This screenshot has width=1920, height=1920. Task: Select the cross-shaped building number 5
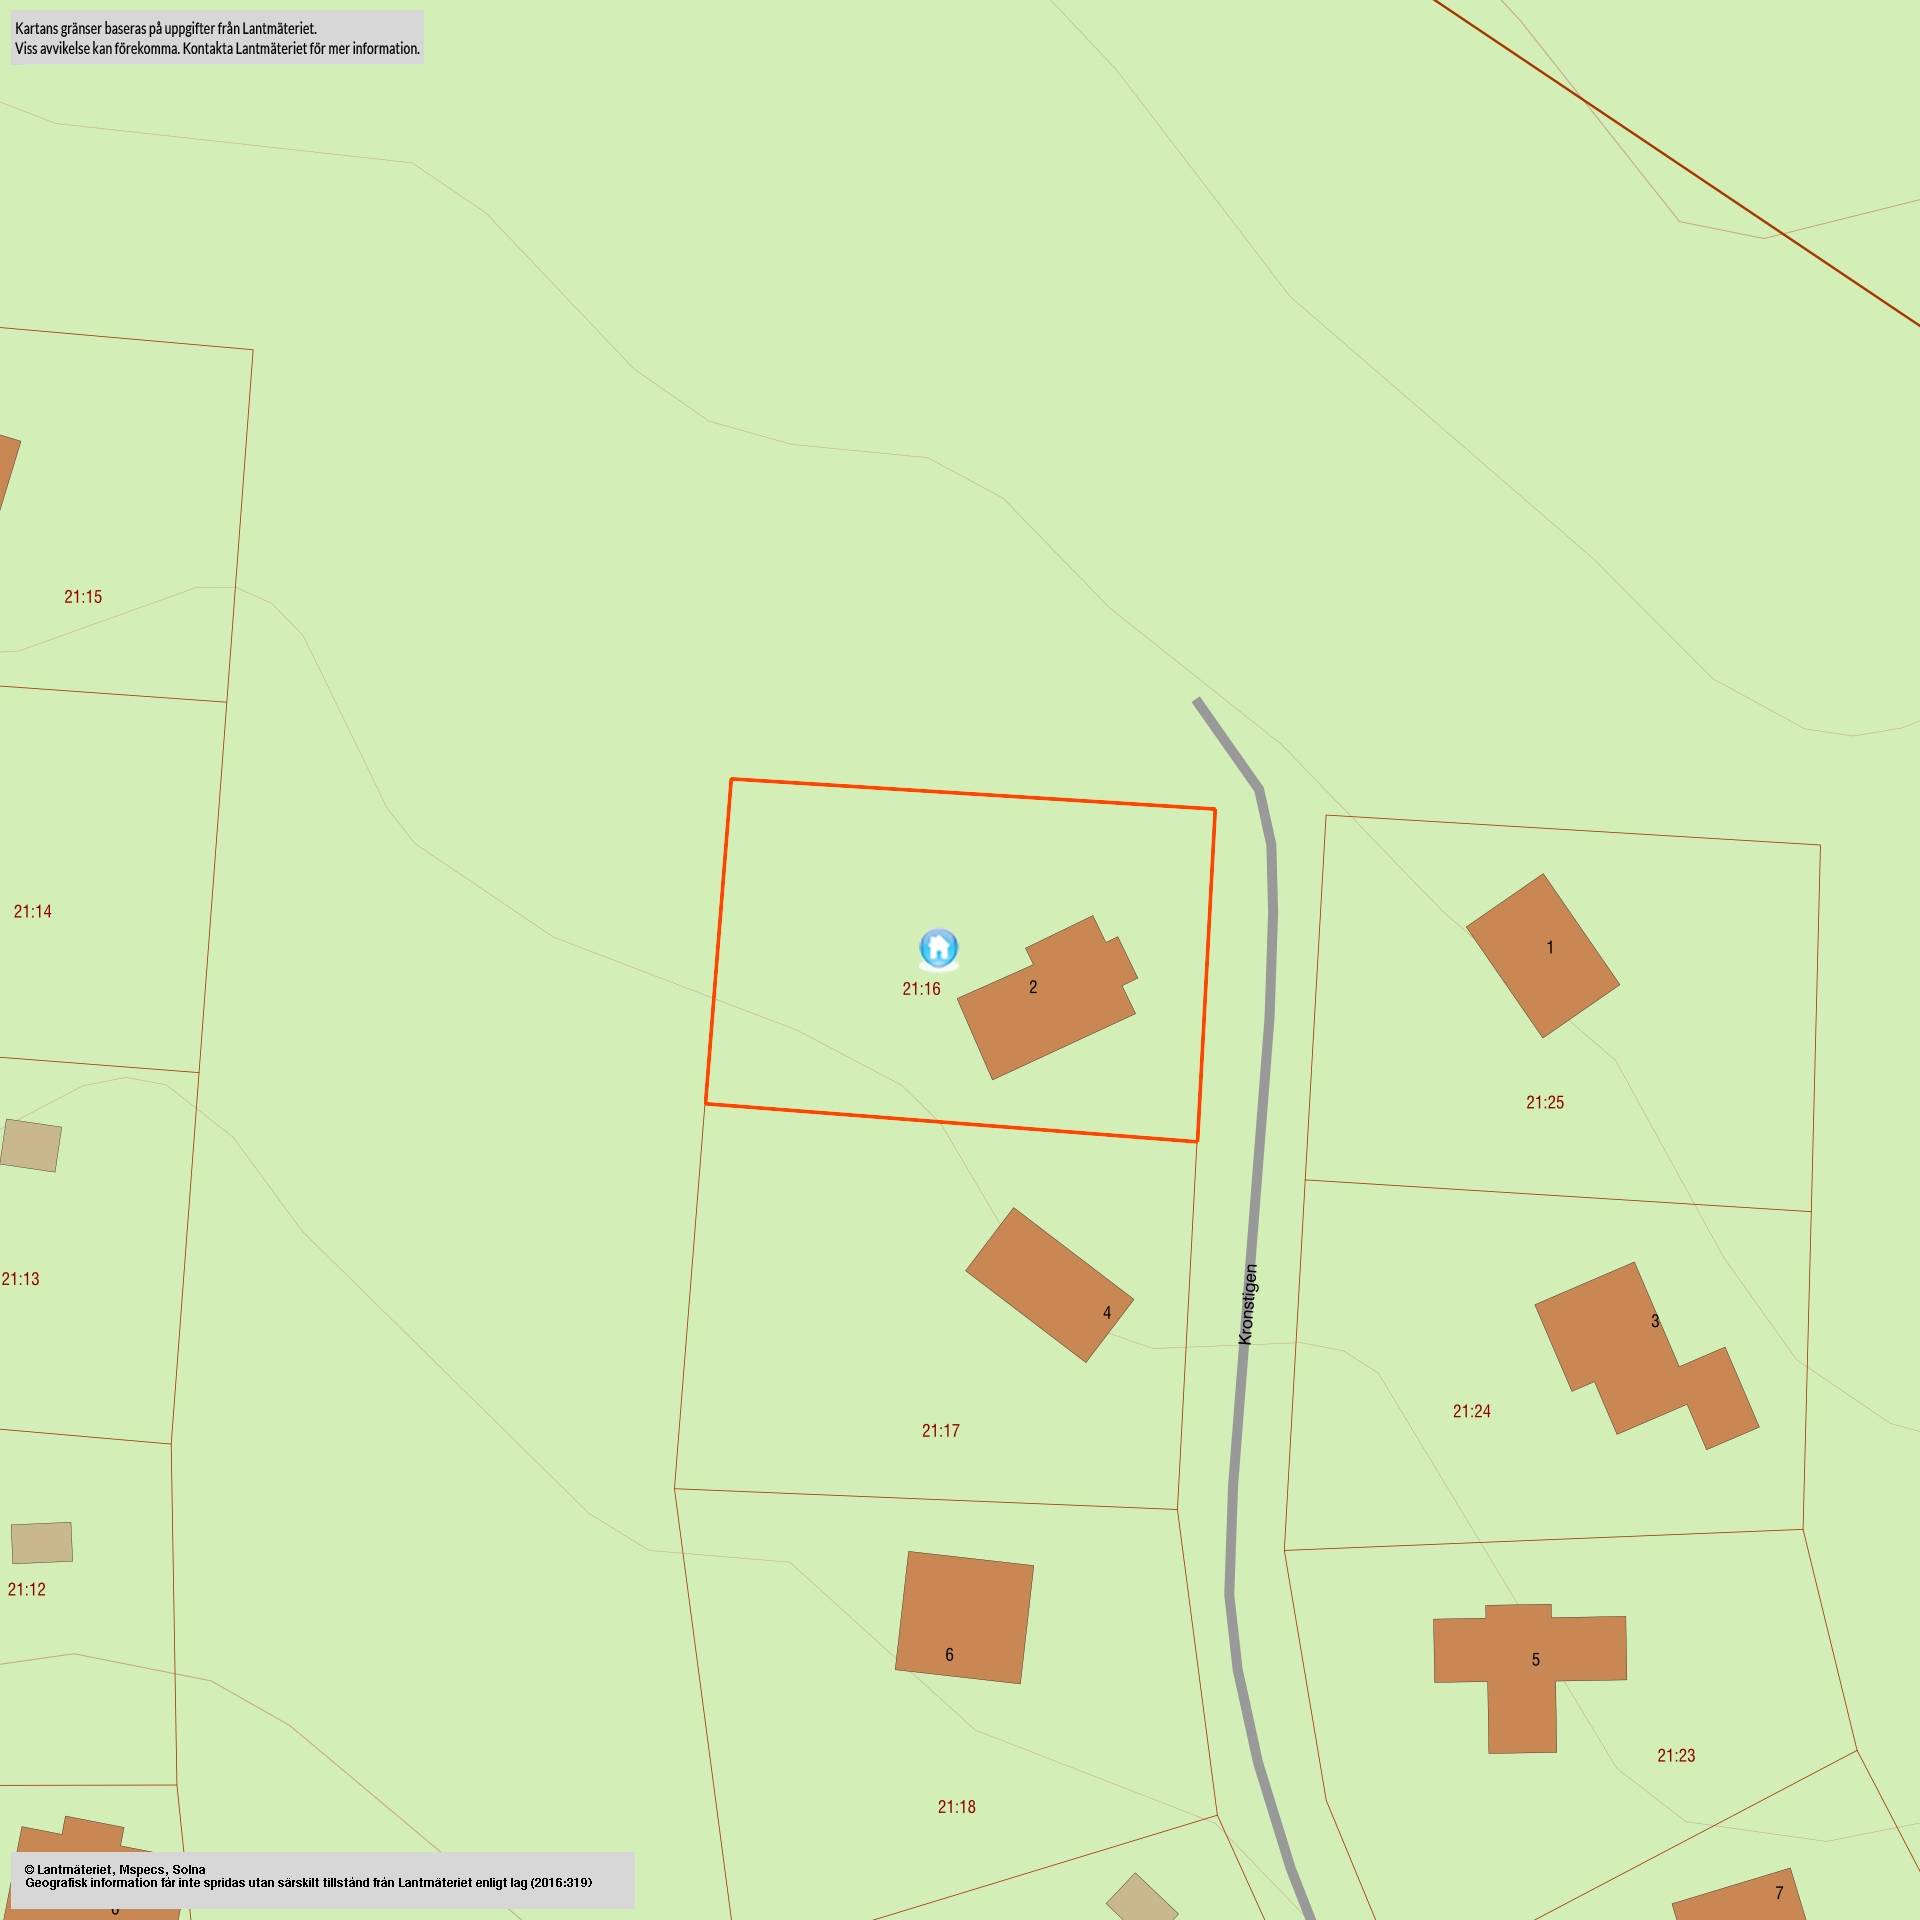click(1529, 1679)
